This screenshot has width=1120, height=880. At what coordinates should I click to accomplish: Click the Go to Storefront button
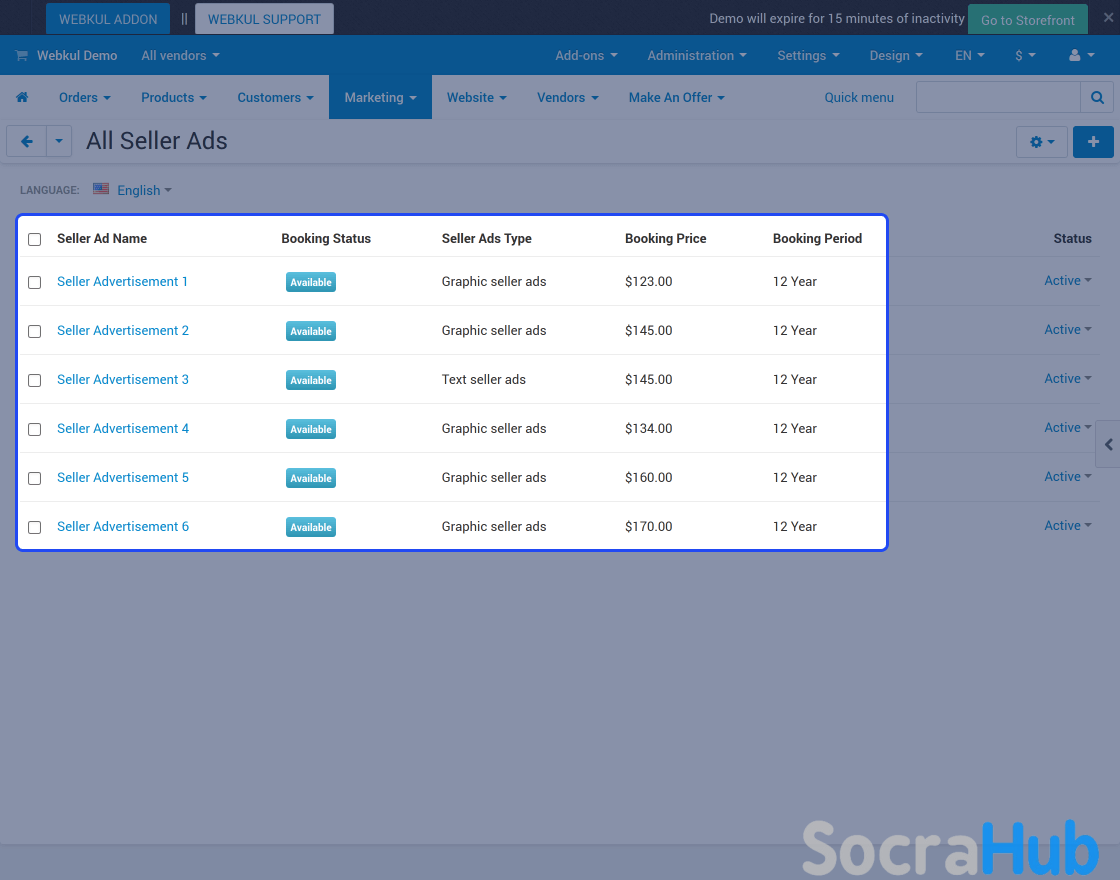[1027, 20]
